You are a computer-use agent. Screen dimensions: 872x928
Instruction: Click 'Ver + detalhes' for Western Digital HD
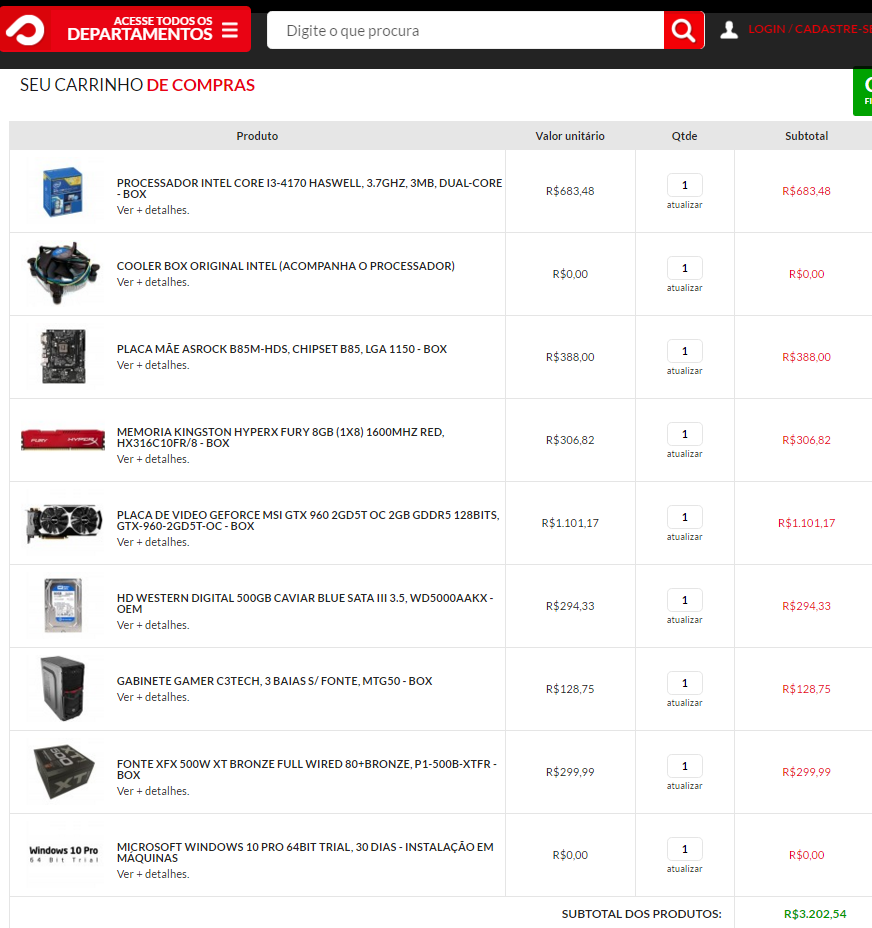[153, 625]
